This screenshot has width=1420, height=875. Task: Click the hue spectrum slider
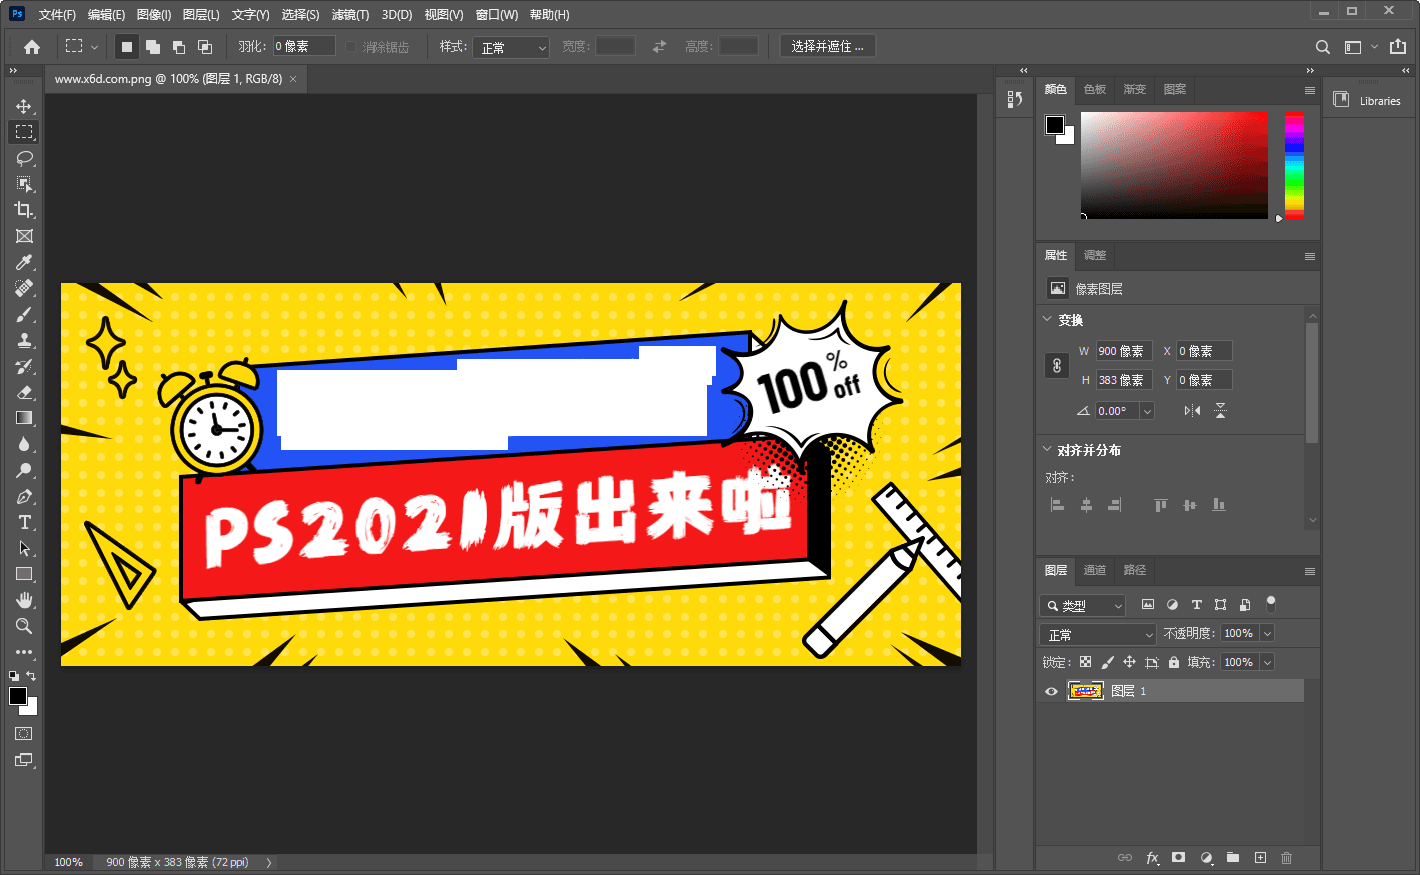(1294, 165)
